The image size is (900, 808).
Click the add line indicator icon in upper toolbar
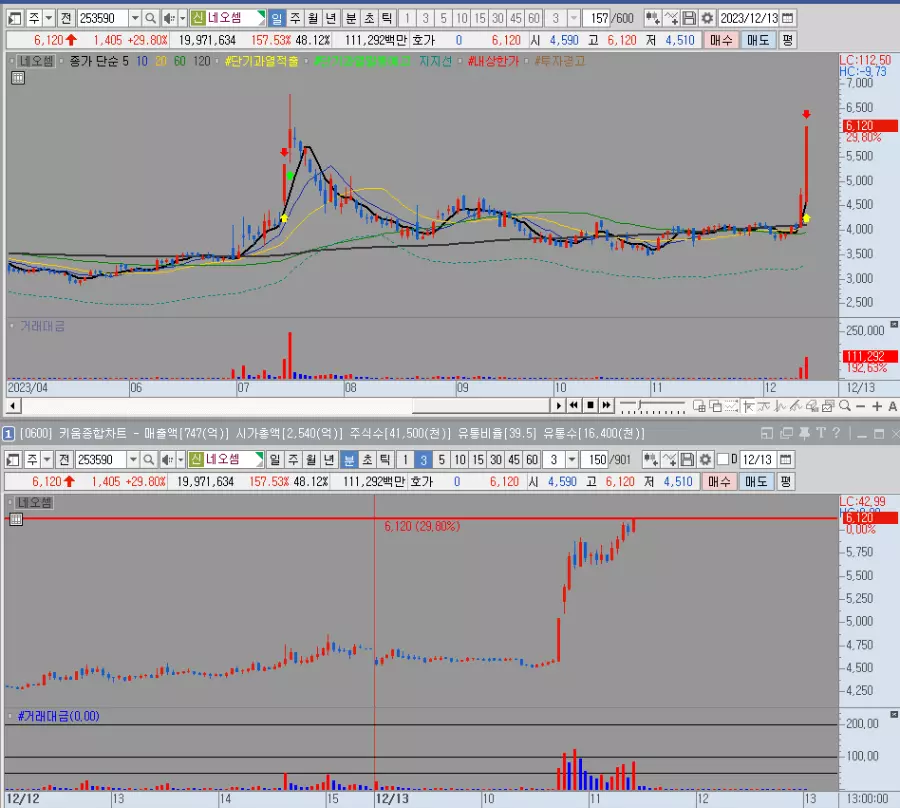671,18
